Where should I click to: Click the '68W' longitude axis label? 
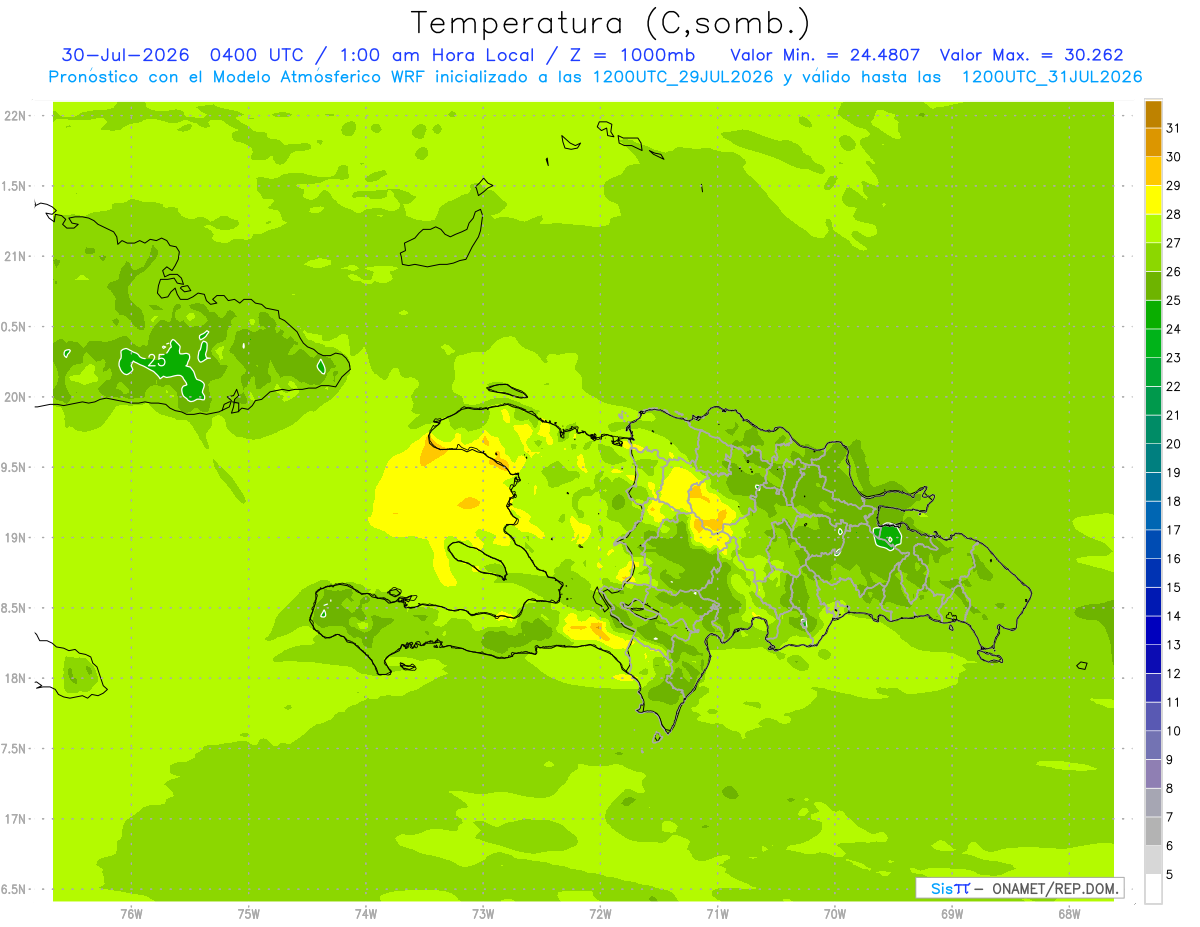coord(1069,914)
